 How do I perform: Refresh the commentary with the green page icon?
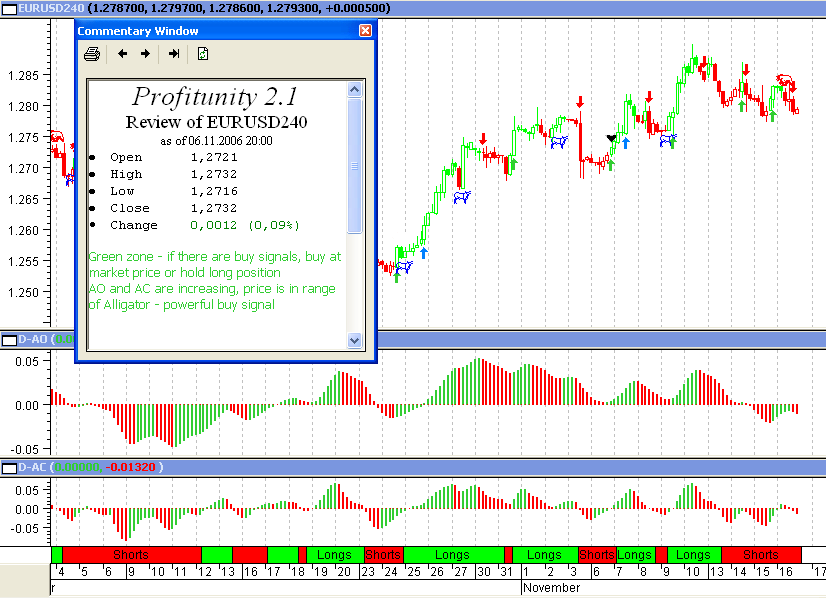click(203, 54)
